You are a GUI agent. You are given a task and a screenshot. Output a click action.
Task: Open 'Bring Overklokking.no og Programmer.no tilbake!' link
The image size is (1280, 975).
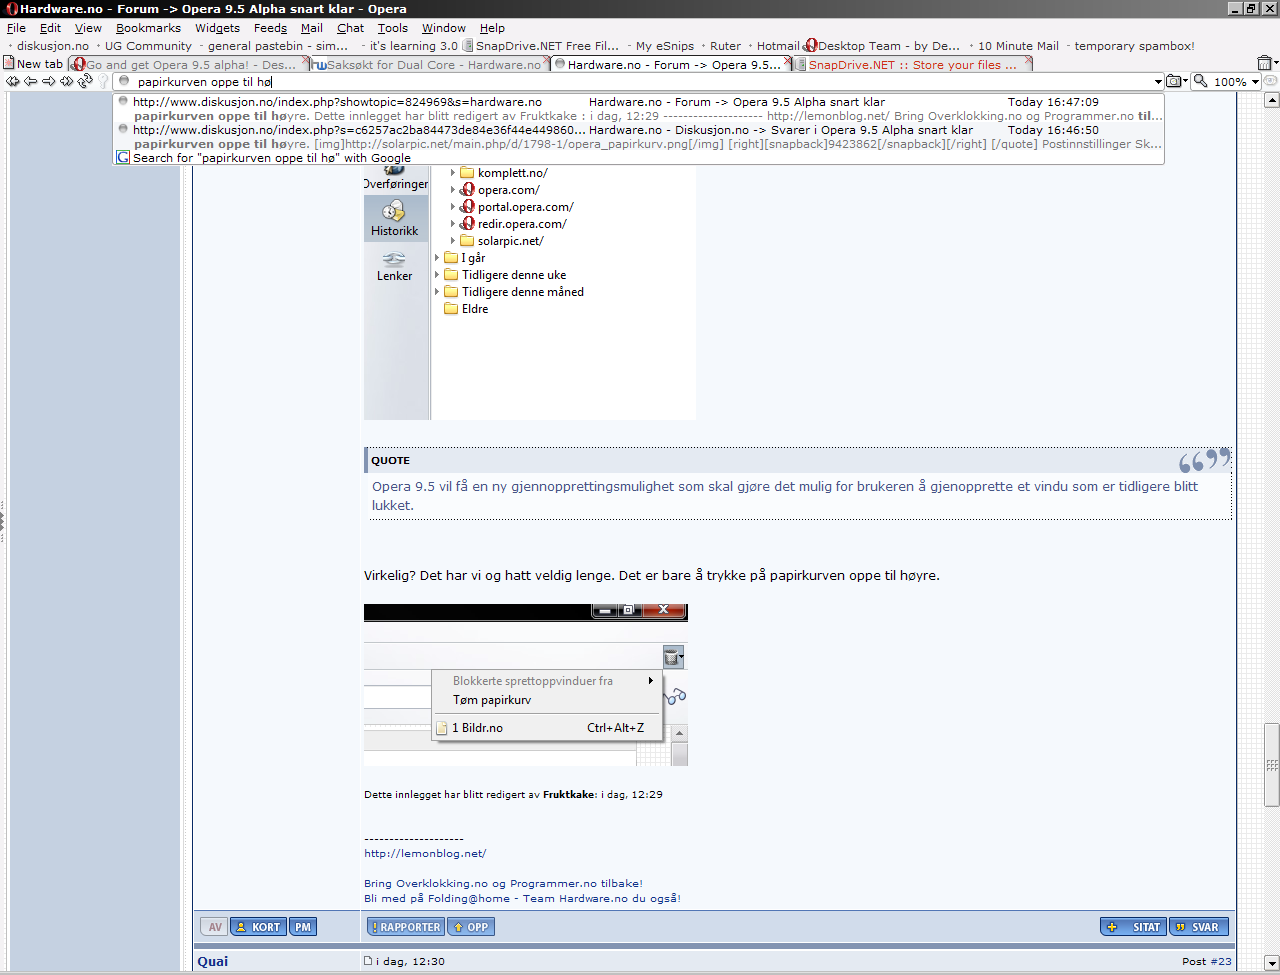(x=503, y=883)
